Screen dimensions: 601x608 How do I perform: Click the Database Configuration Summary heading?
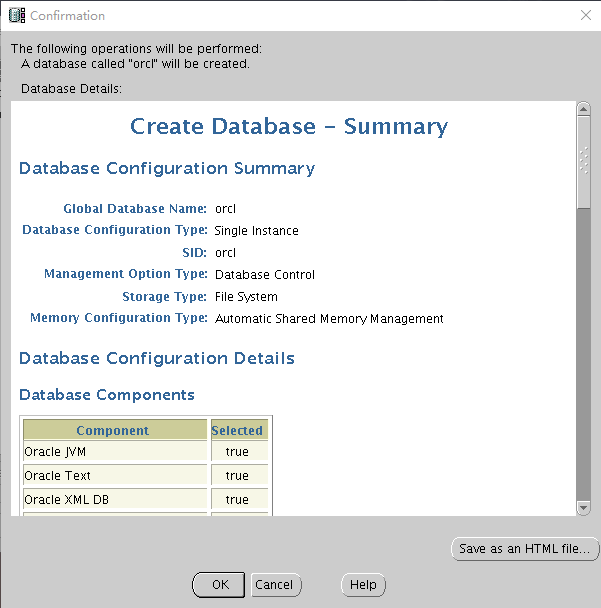click(x=167, y=169)
